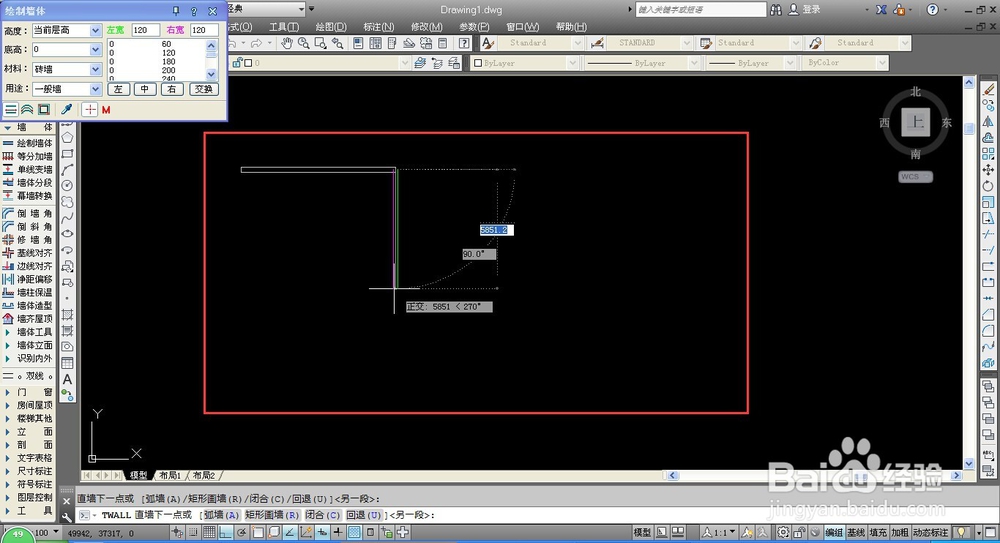Expand the 门窗 category

28,392
